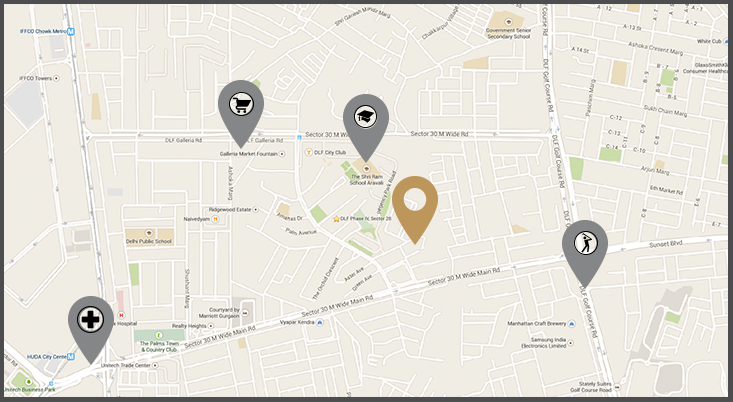The height and width of the screenshot is (402, 733).
Task: Click Government Senior Secondary School icon
Action: tap(509, 22)
